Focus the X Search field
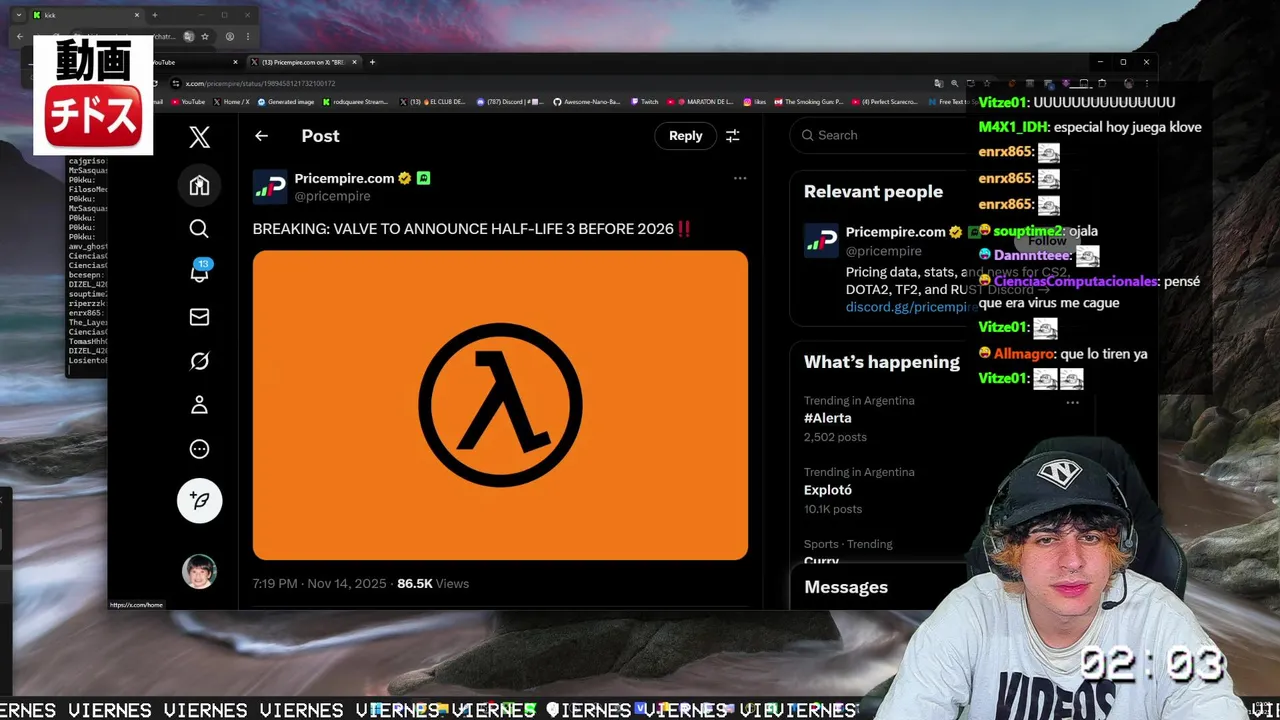1280x720 pixels. pyautogui.click(x=885, y=135)
